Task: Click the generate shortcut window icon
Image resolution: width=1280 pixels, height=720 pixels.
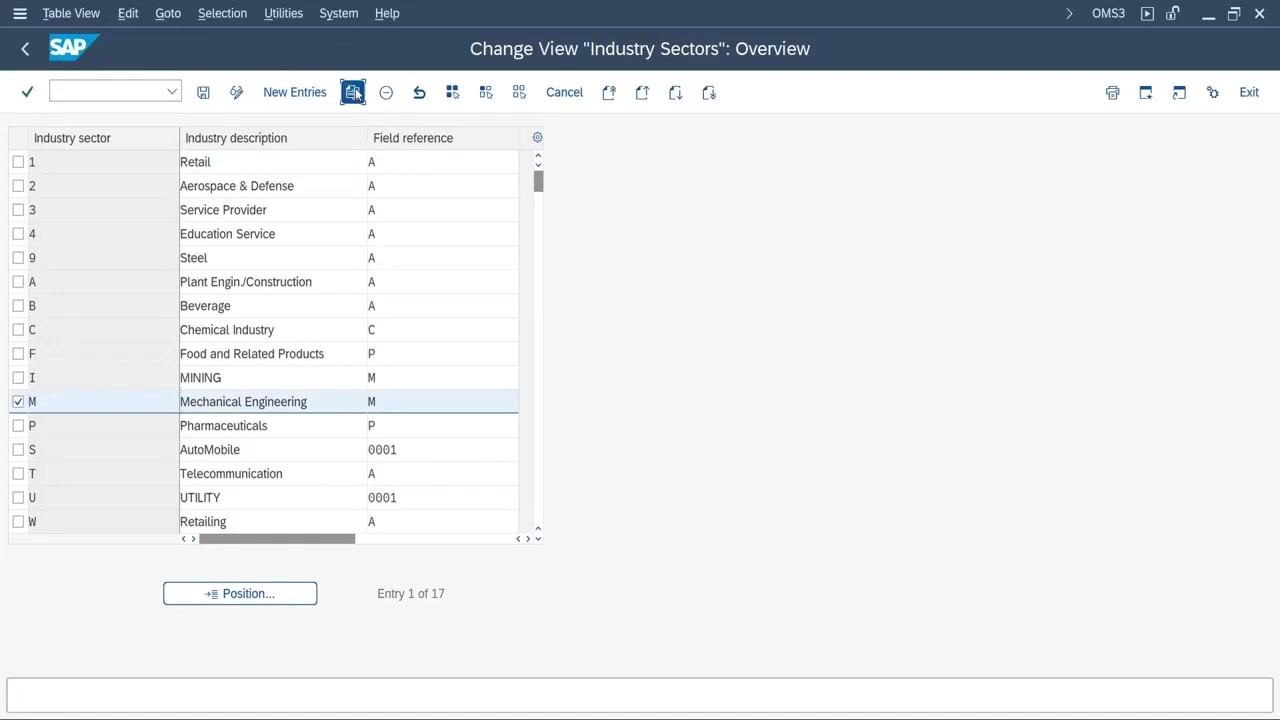Action: (x=1179, y=92)
